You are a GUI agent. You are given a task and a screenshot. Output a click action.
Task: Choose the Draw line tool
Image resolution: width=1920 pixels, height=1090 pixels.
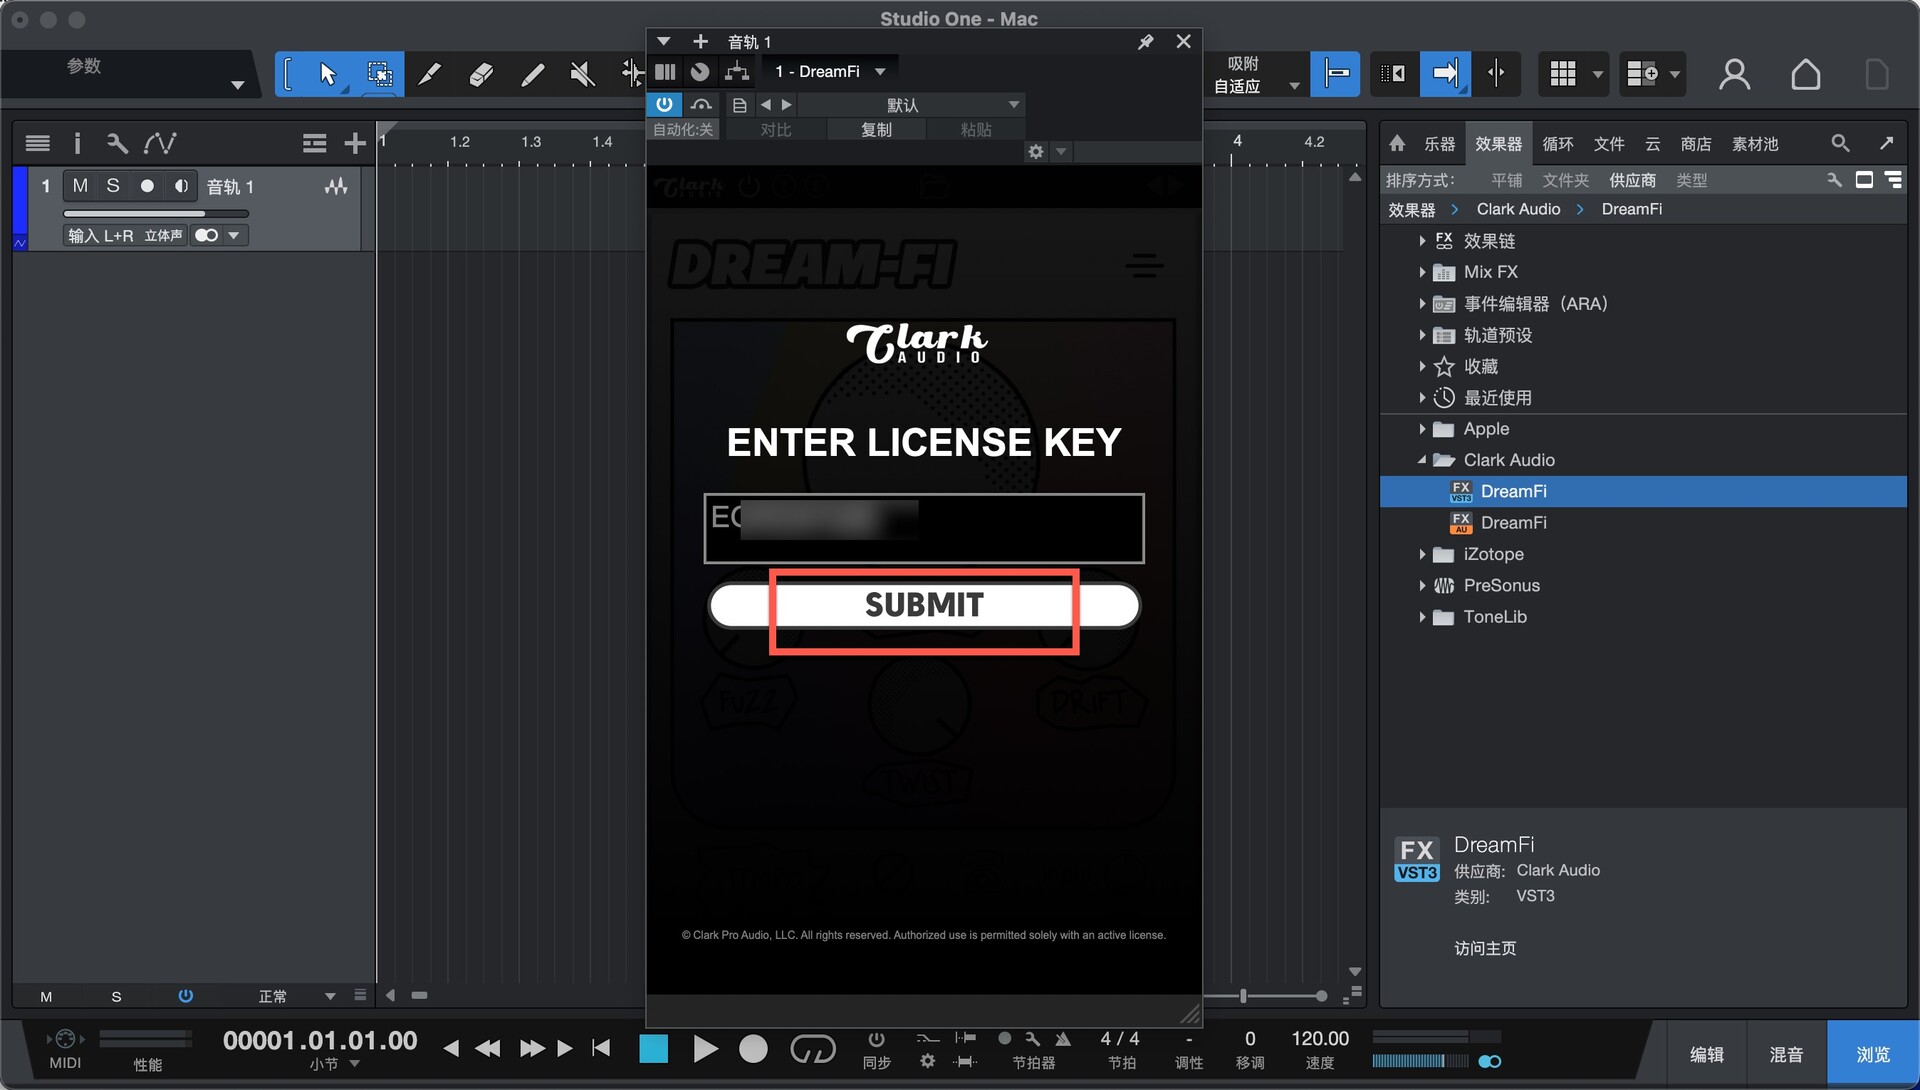pyautogui.click(x=532, y=74)
